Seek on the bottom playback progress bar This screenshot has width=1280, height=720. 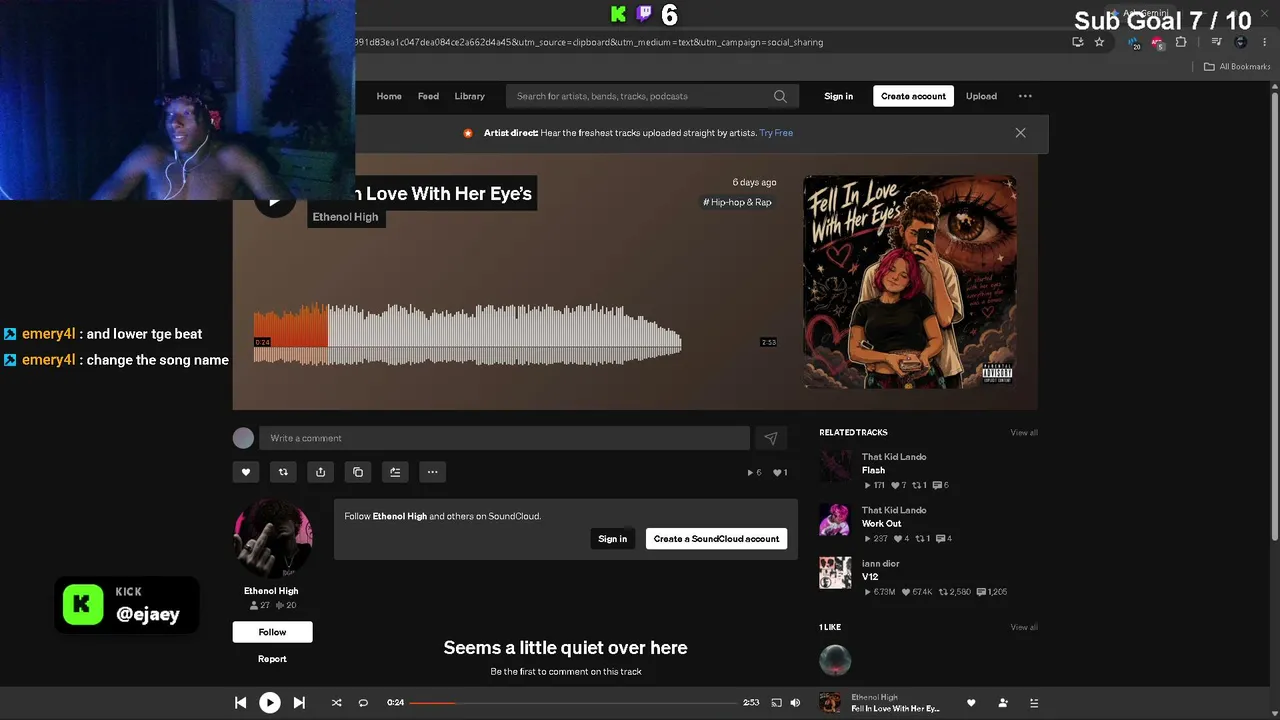(x=574, y=703)
